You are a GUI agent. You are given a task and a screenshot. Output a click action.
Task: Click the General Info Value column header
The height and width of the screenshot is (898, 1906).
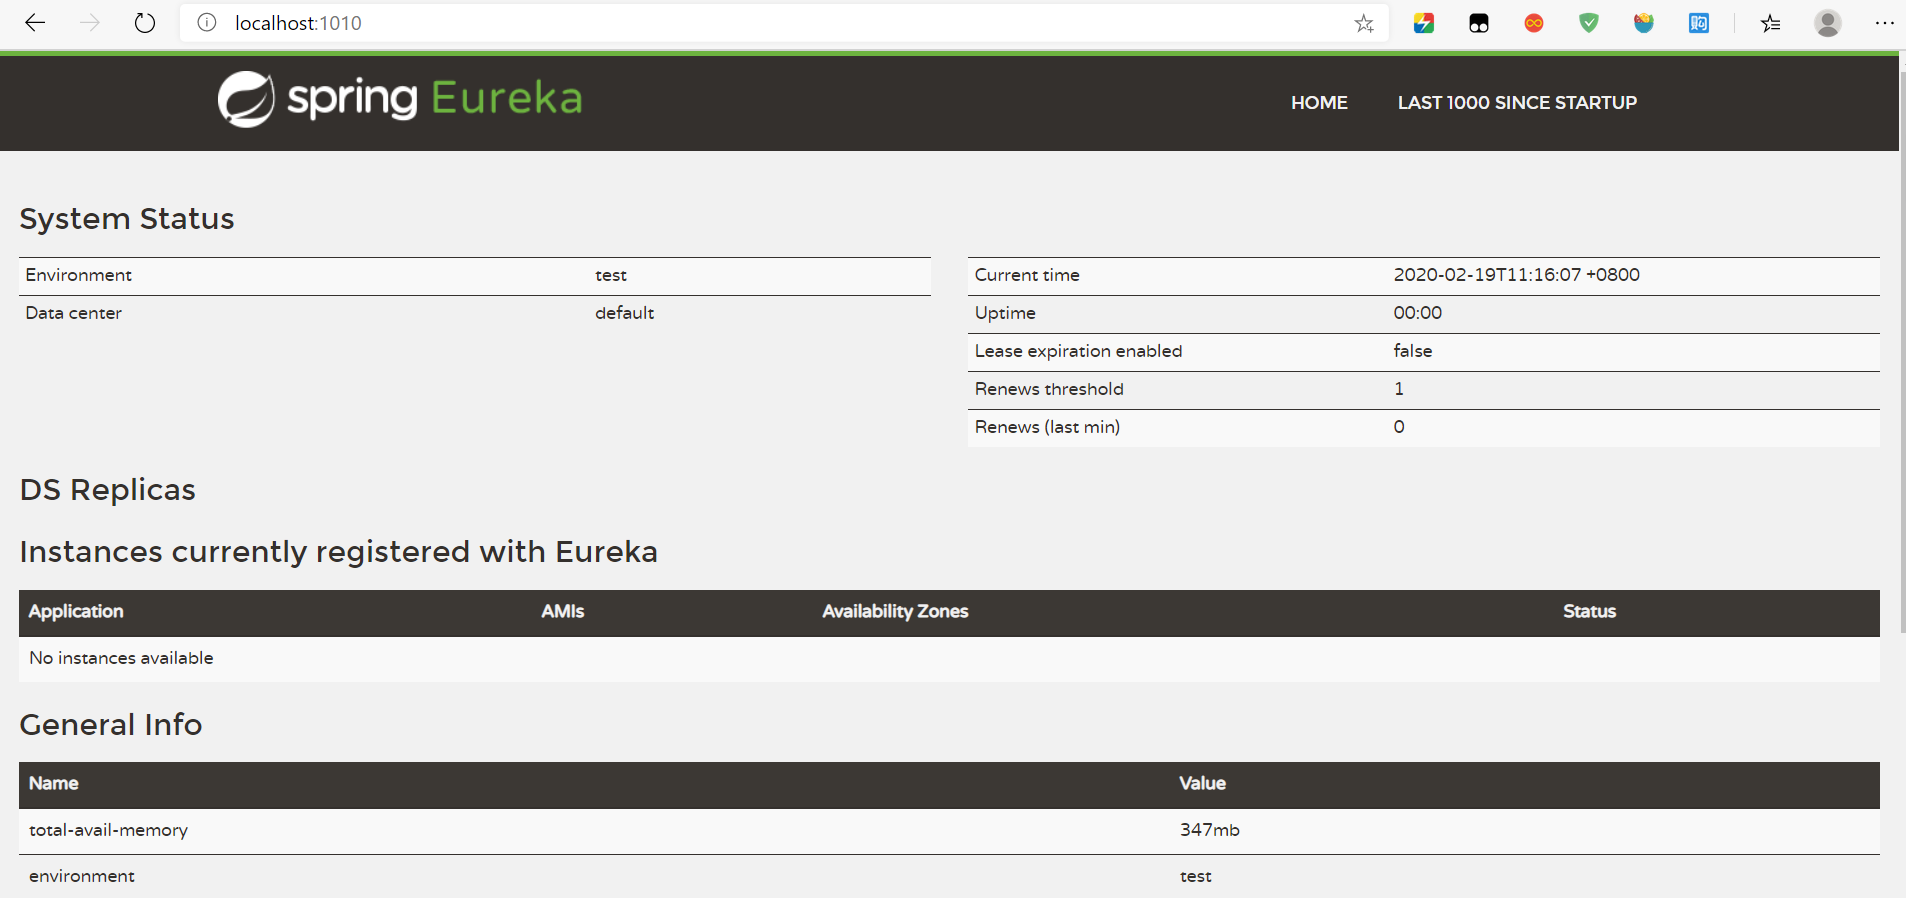[x=1202, y=783]
